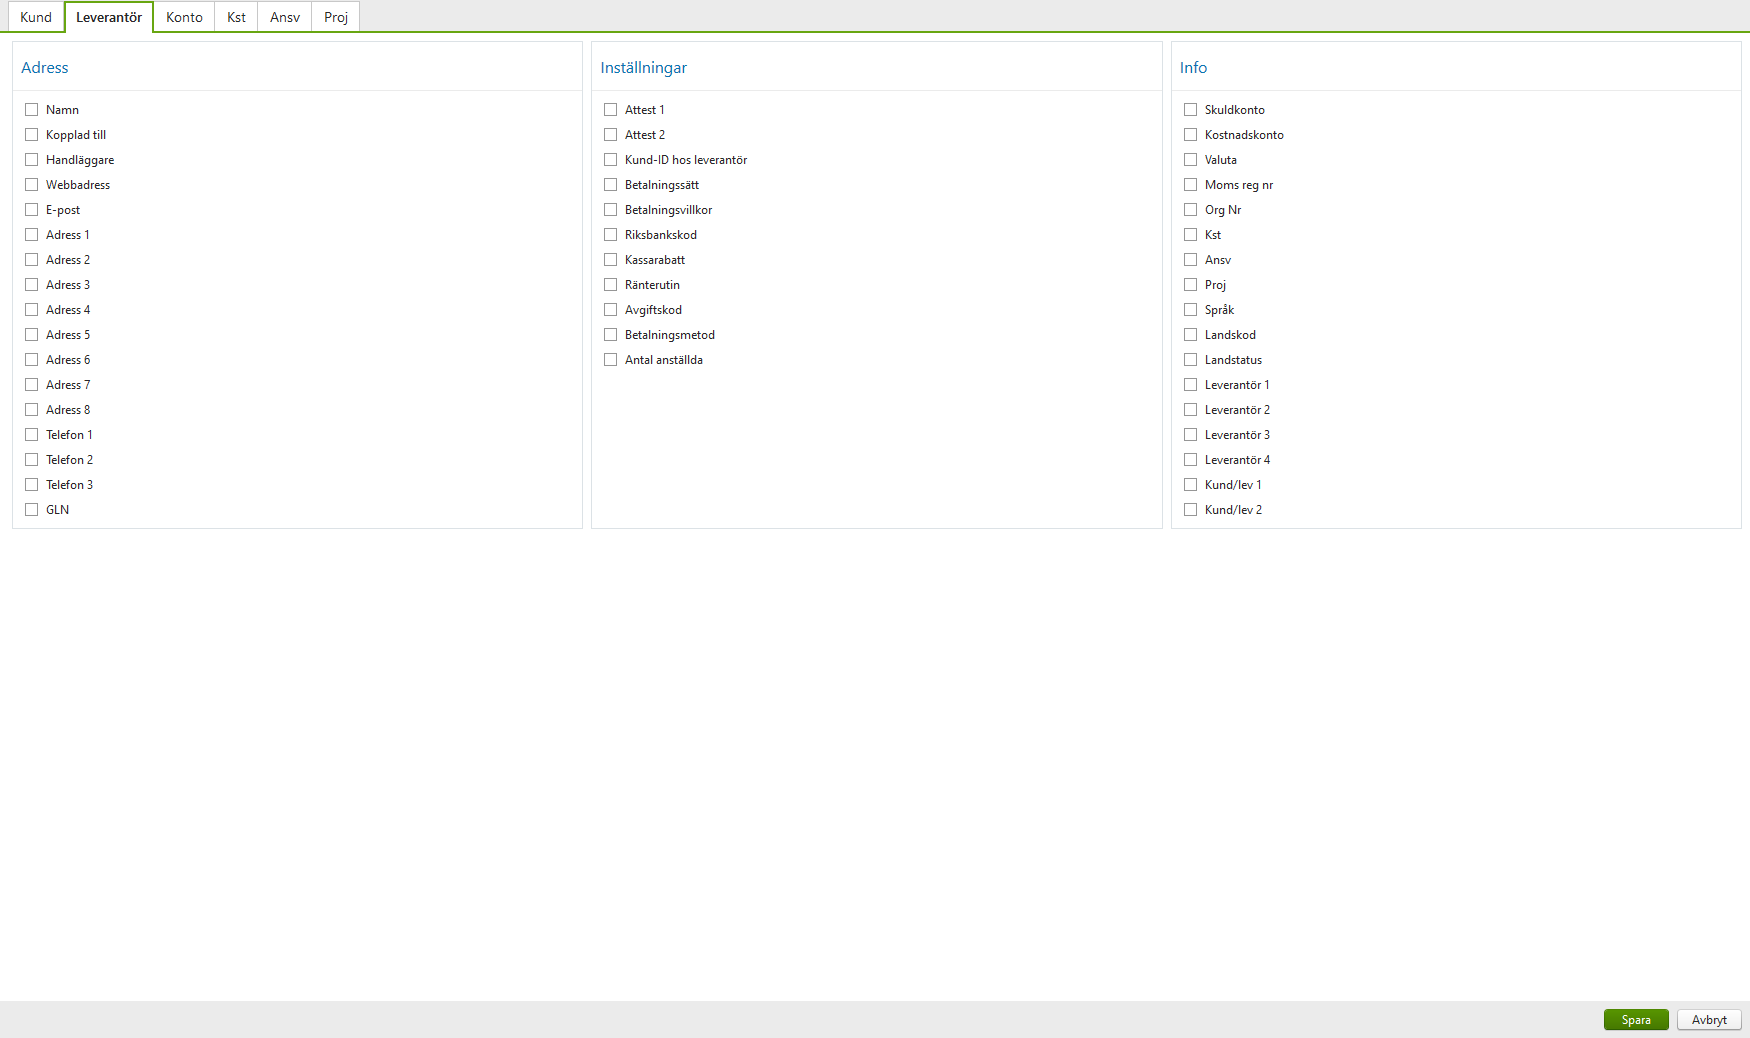This screenshot has height=1038, width=1750.
Task: Open the Proj tab
Action: pos(335,17)
